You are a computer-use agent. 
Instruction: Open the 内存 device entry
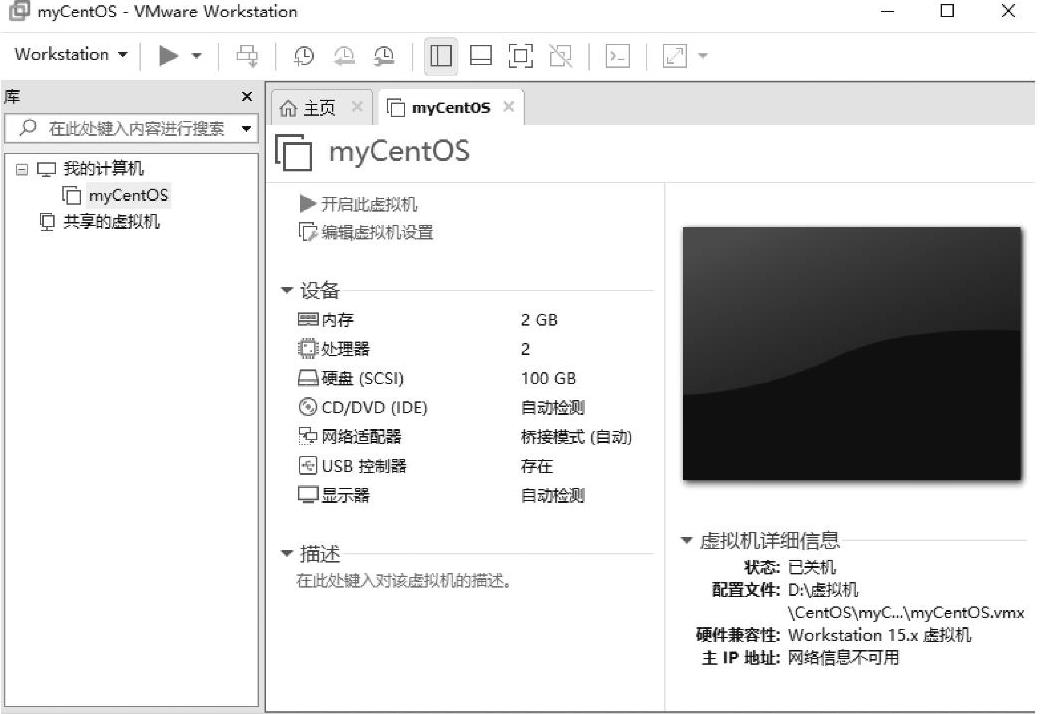(x=338, y=320)
